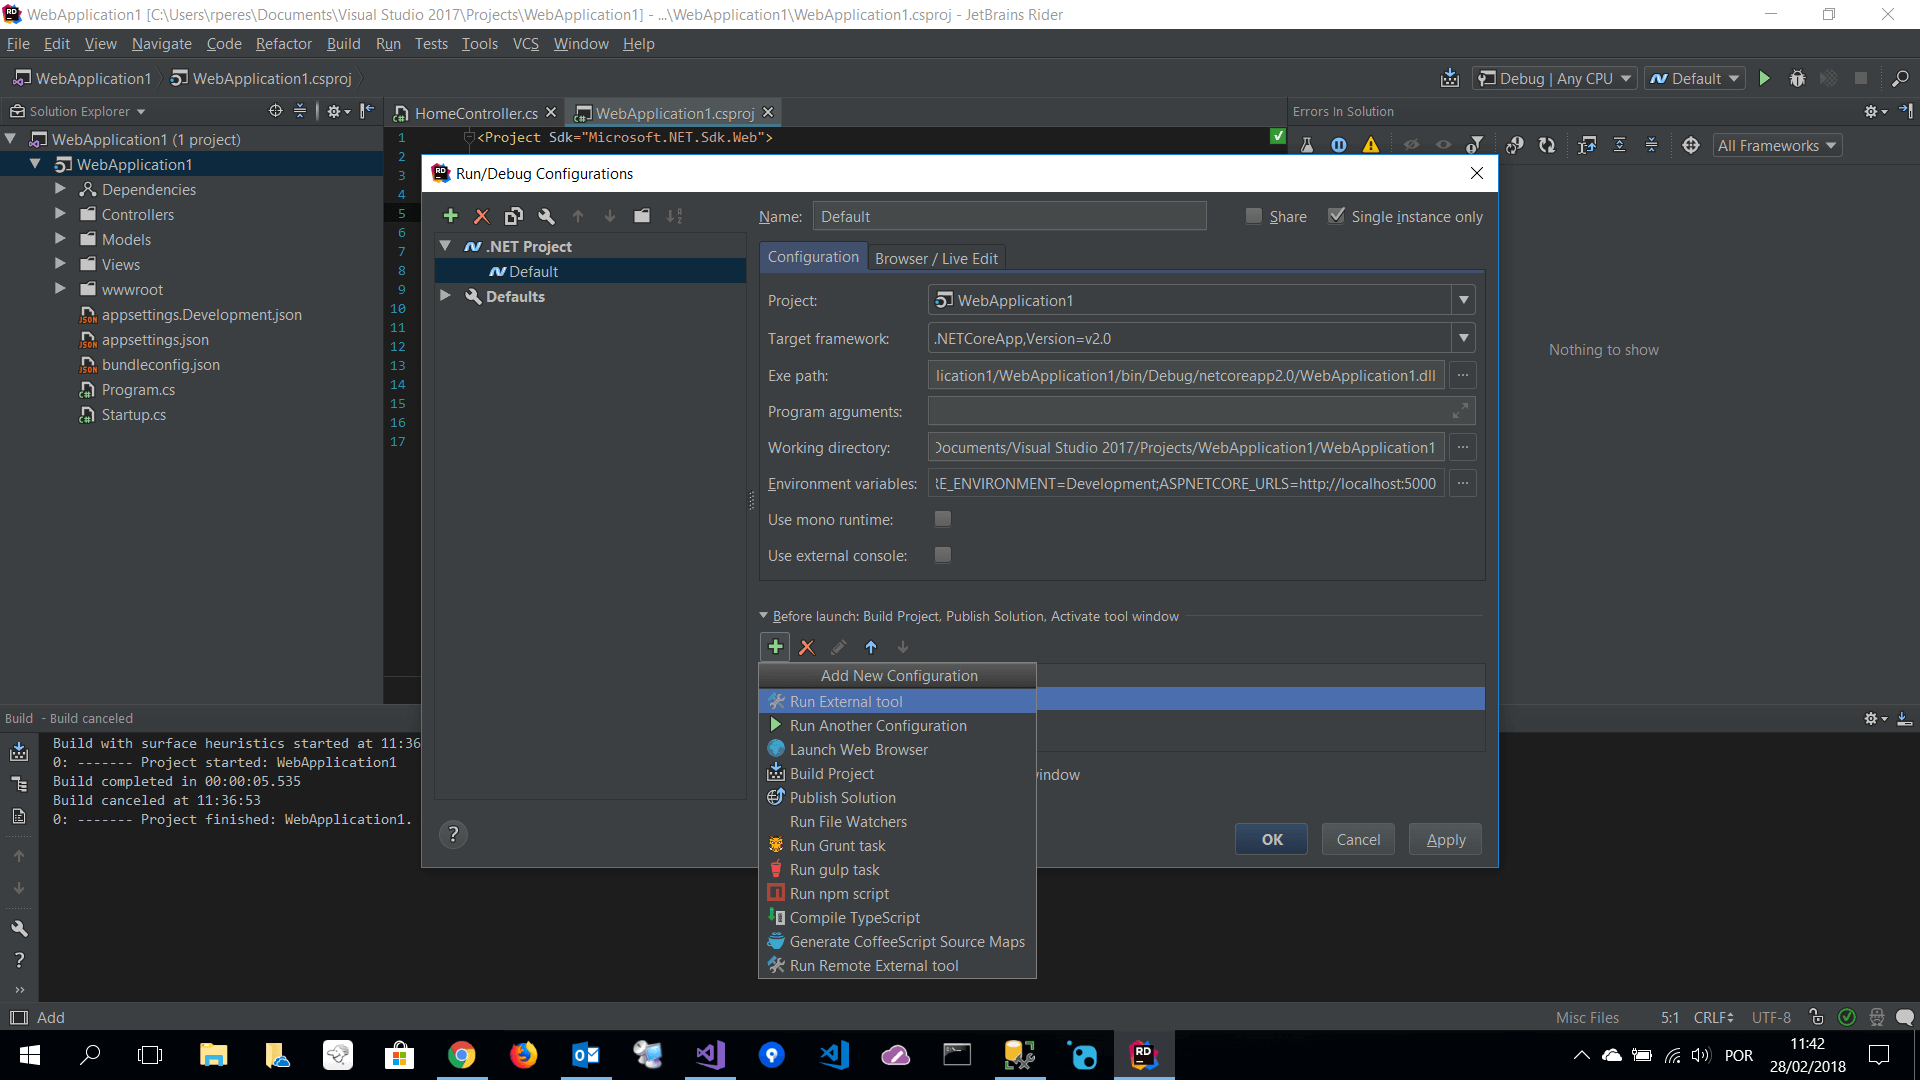This screenshot has height=1080, width=1920.
Task: Select Program.cs in Solution Explorer
Action: point(138,389)
